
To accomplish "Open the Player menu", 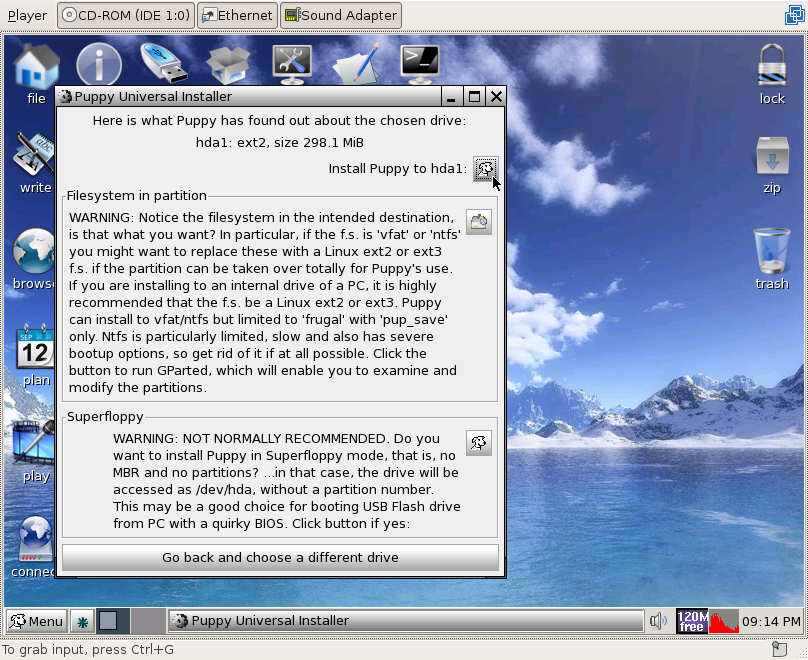I will pyautogui.click(x=27, y=16).
